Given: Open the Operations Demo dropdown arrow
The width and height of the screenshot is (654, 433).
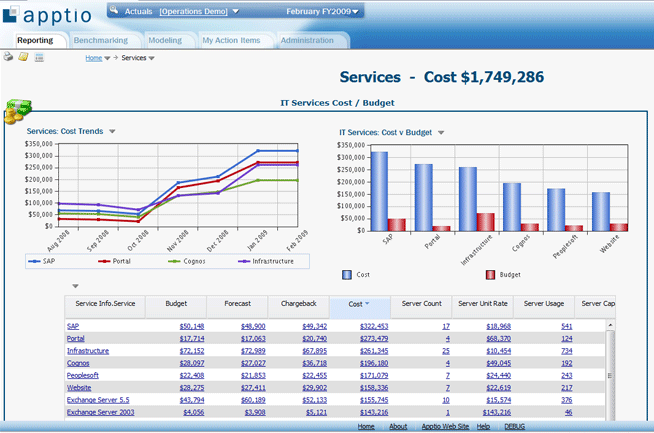Looking at the screenshot, I should coord(236,11).
